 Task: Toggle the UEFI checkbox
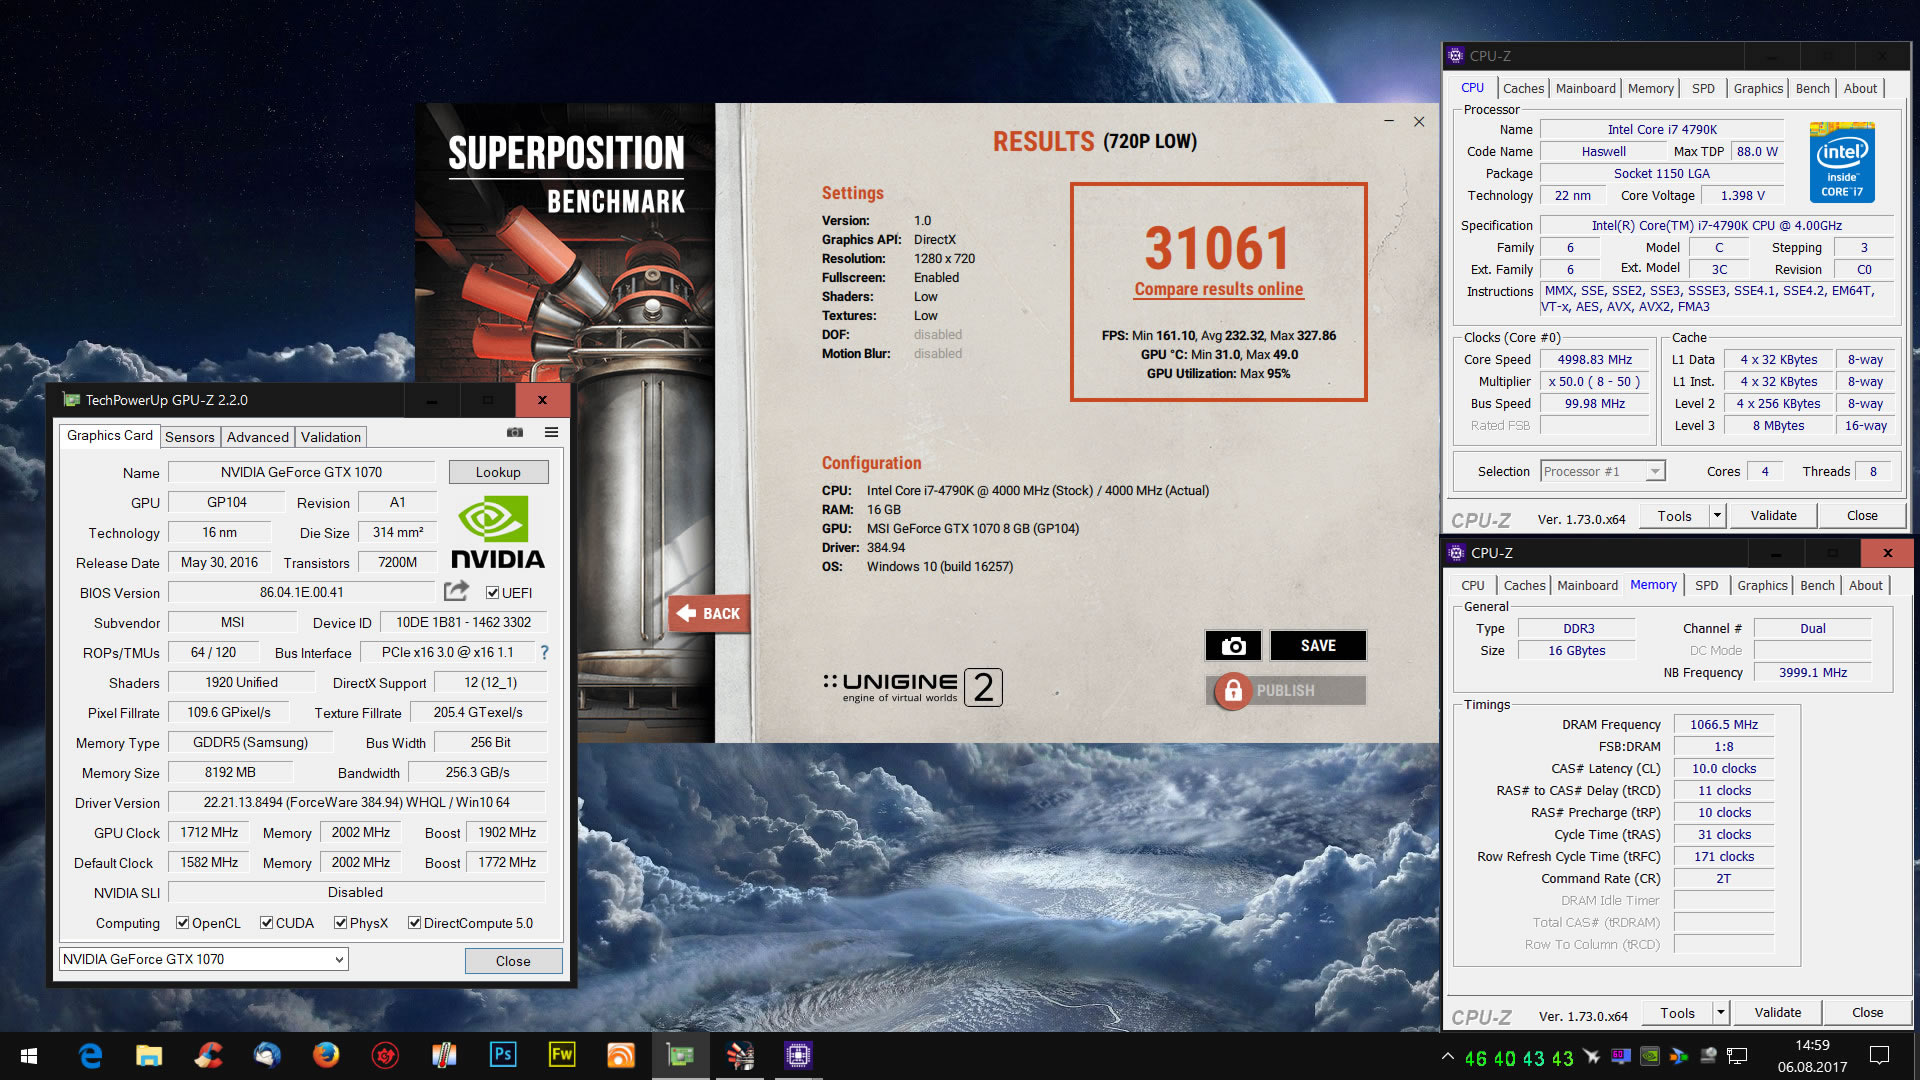coord(492,593)
